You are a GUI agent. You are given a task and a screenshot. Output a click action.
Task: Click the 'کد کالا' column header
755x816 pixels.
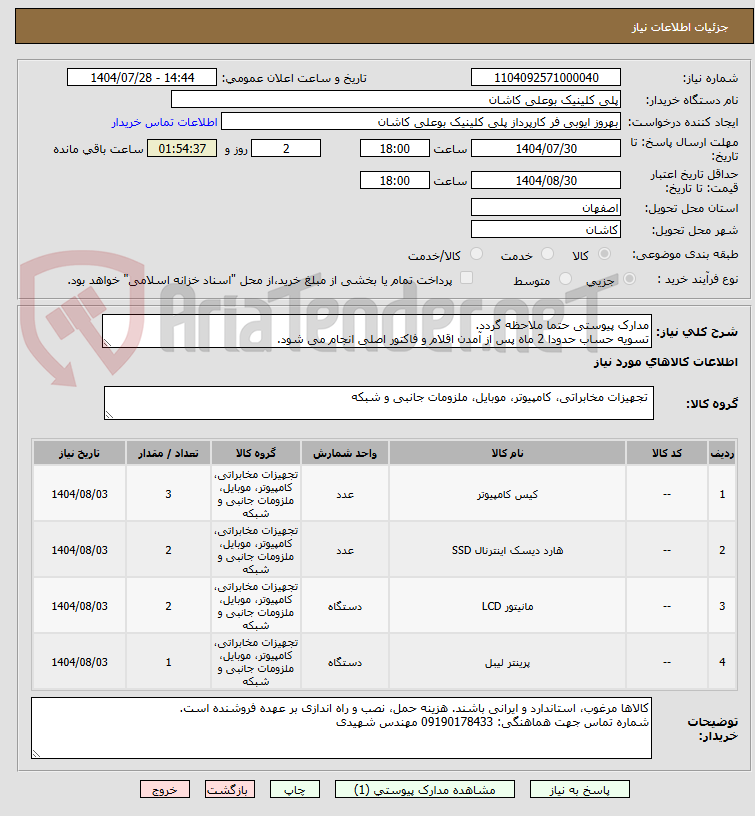click(x=667, y=453)
